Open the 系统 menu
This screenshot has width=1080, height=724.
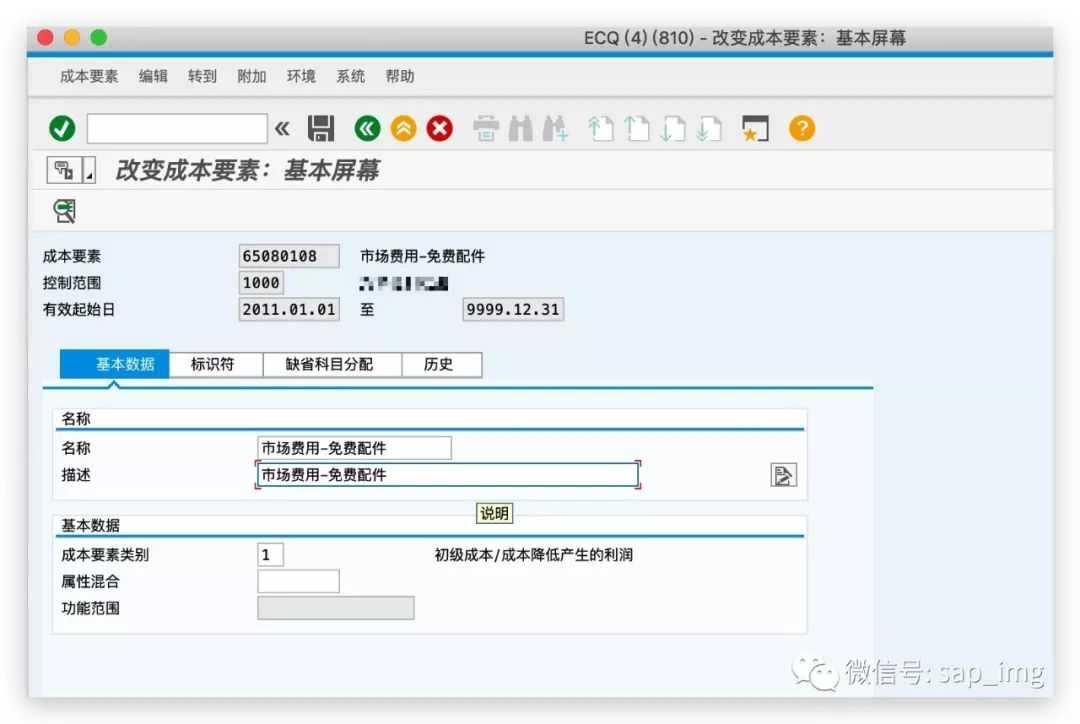351,76
